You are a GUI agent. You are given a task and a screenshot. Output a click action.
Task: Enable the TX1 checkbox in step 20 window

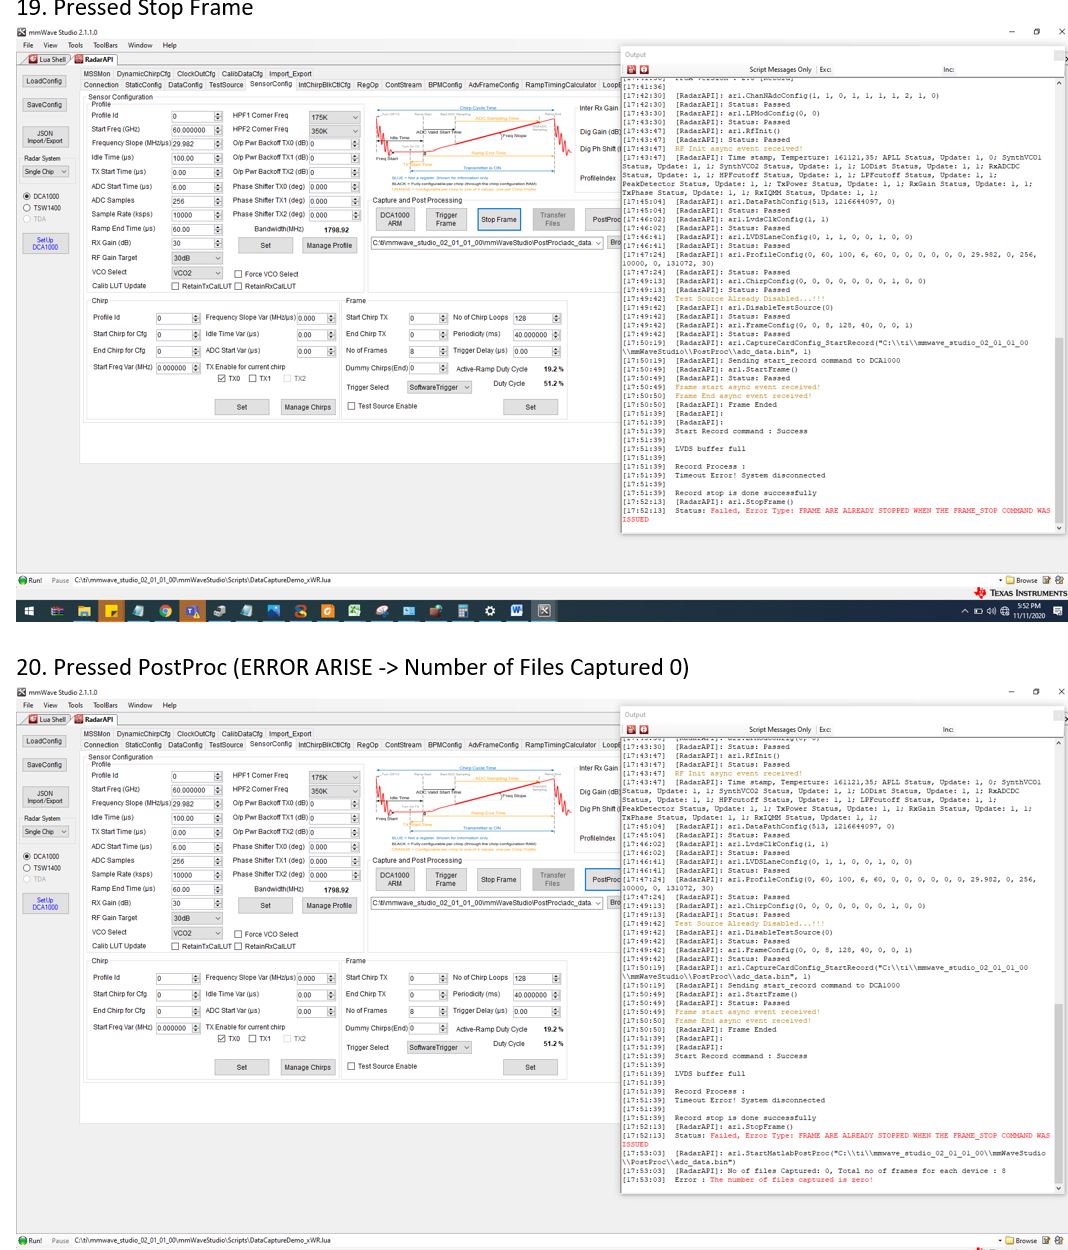click(253, 1039)
